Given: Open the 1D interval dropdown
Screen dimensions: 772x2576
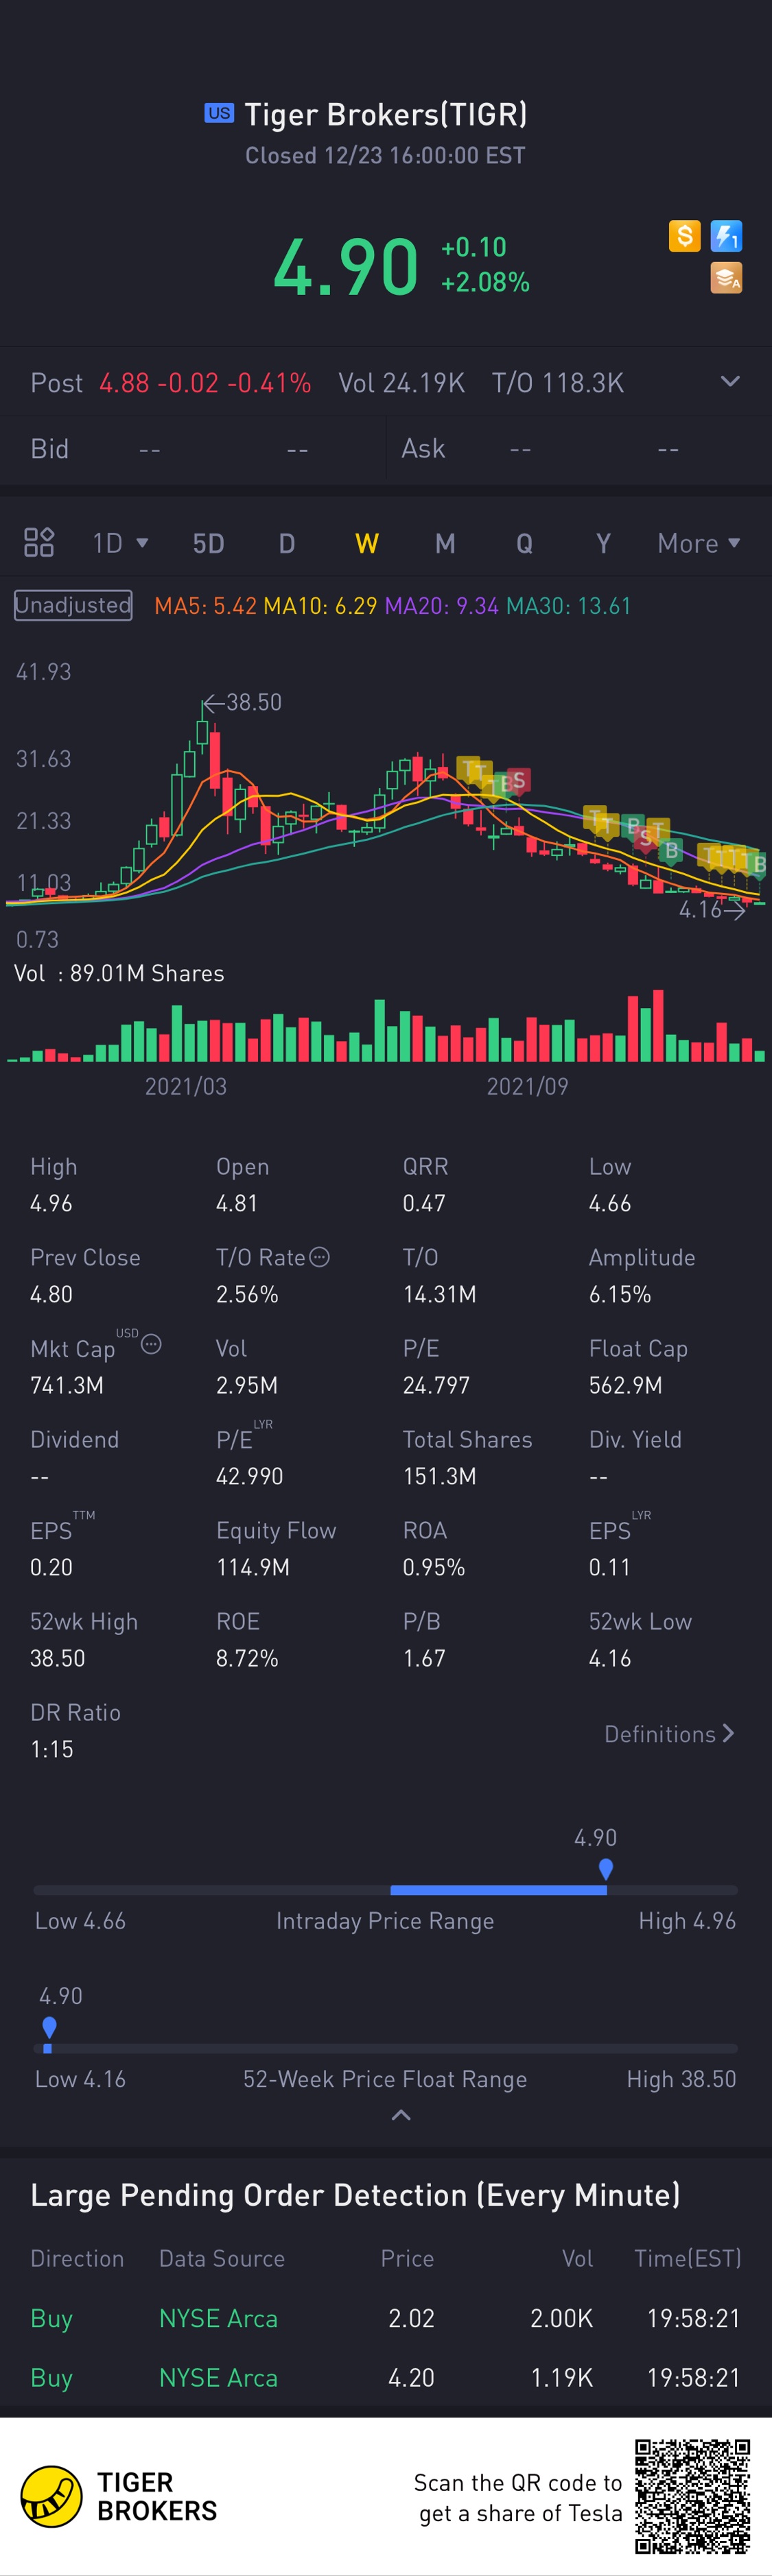Looking at the screenshot, I should pyautogui.click(x=120, y=543).
